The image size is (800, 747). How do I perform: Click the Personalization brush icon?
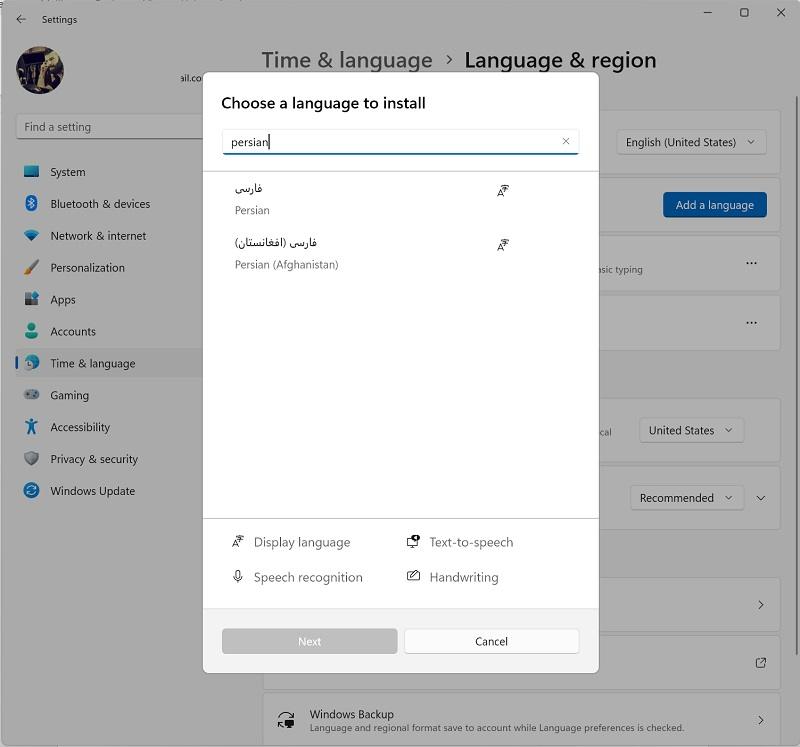click(32, 268)
